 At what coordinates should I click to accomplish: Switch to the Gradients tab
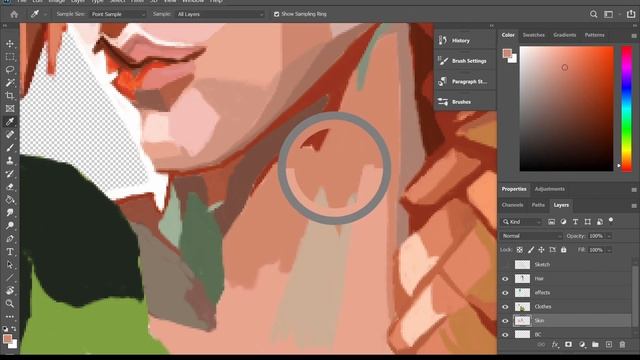point(564,35)
